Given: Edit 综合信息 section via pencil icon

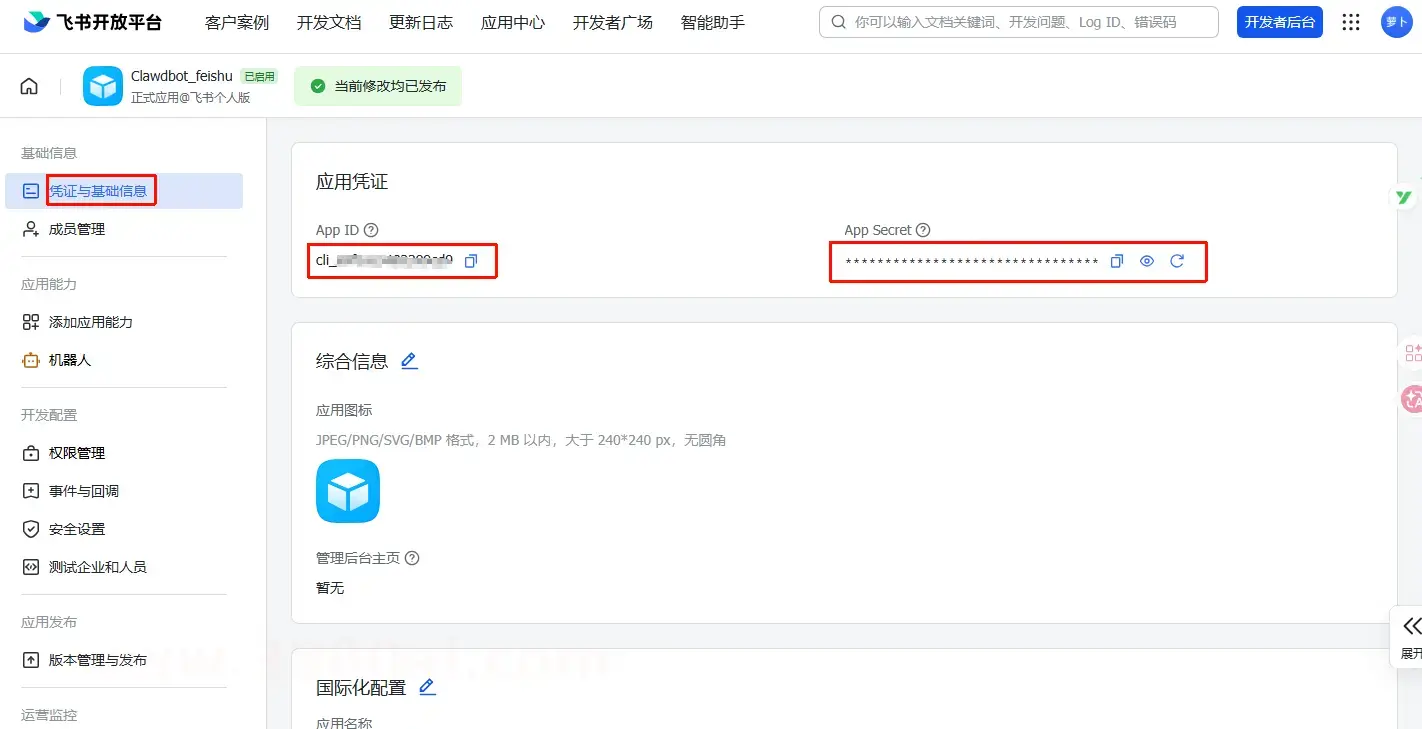Looking at the screenshot, I should pos(409,361).
